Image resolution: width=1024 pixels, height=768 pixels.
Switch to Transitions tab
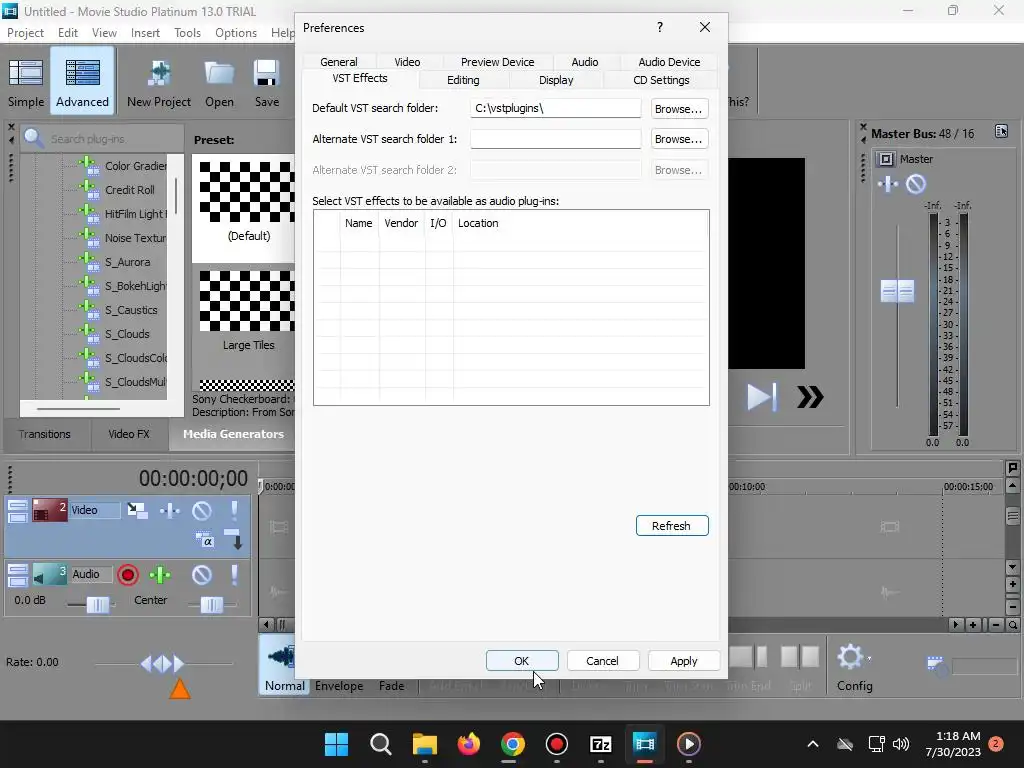(44, 434)
